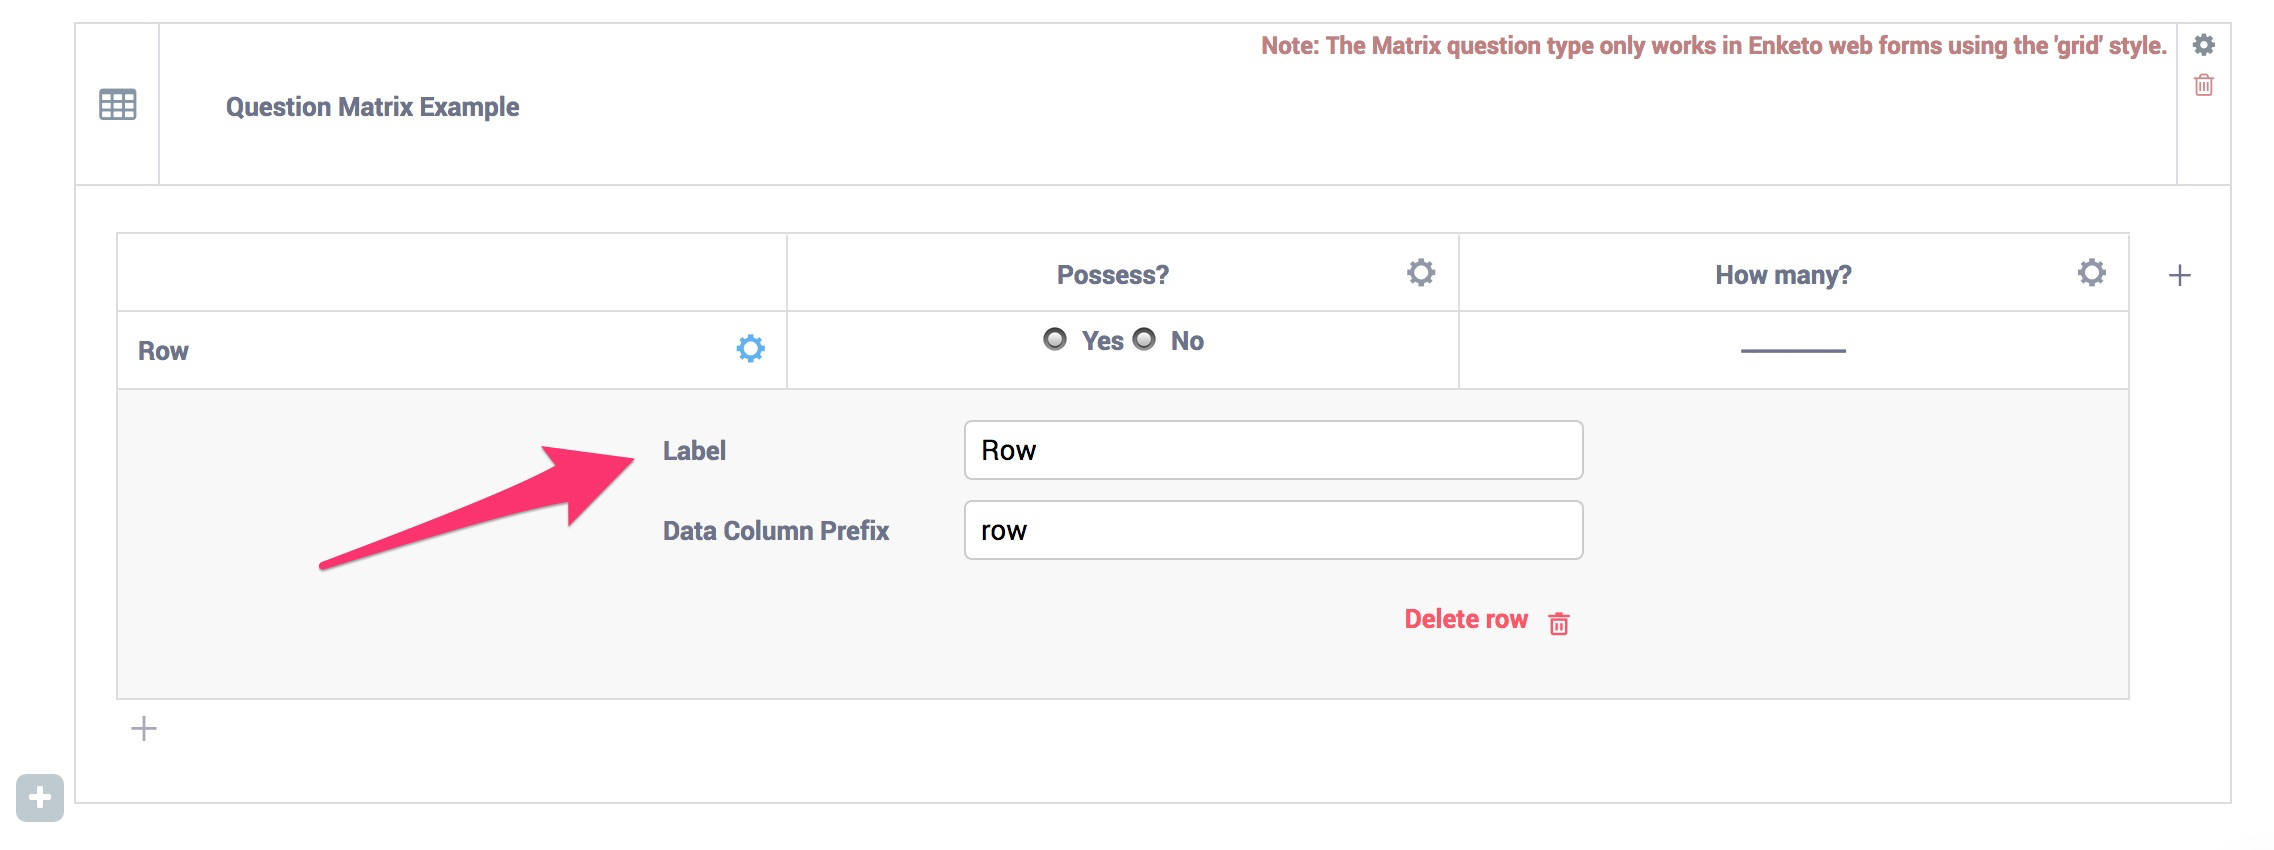Add a new matrix column with plus
The width and height of the screenshot is (2274, 850).
2179,275
